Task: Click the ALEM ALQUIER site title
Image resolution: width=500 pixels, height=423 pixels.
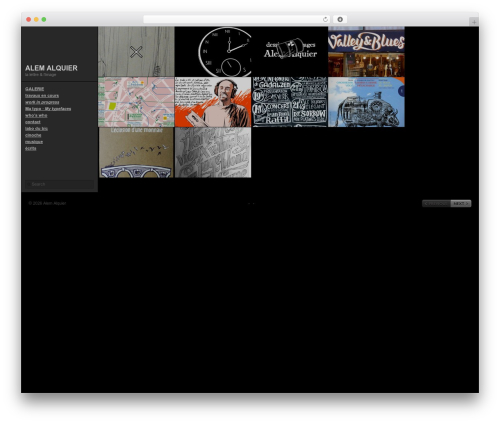Action: point(51,68)
